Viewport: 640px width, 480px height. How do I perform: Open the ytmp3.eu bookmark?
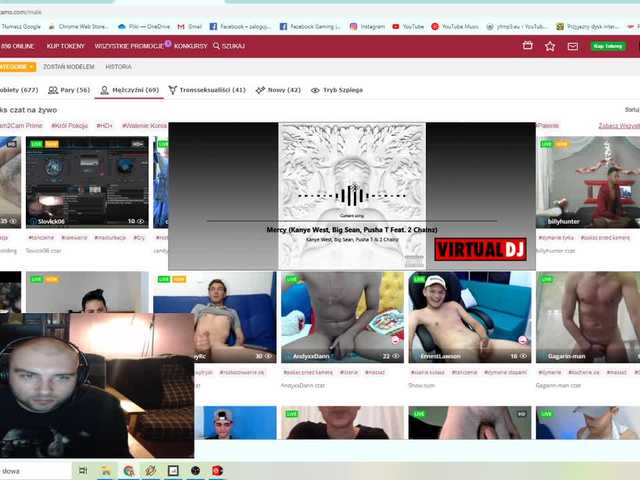click(517, 27)
